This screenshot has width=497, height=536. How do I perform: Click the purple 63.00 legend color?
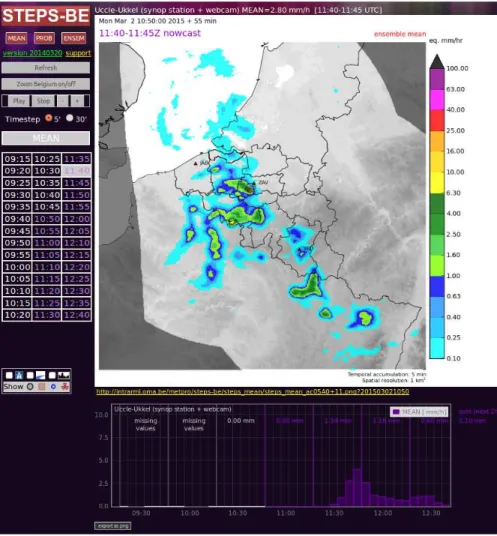click(437, 79)
